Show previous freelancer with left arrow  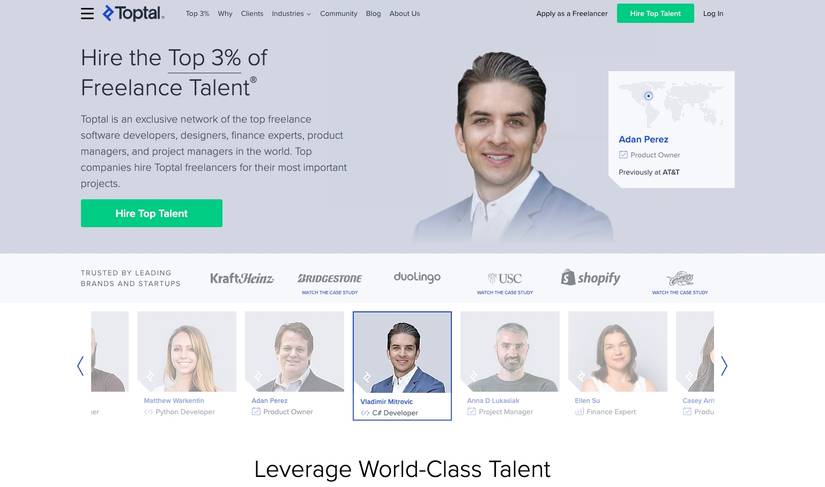coord(81,366)
